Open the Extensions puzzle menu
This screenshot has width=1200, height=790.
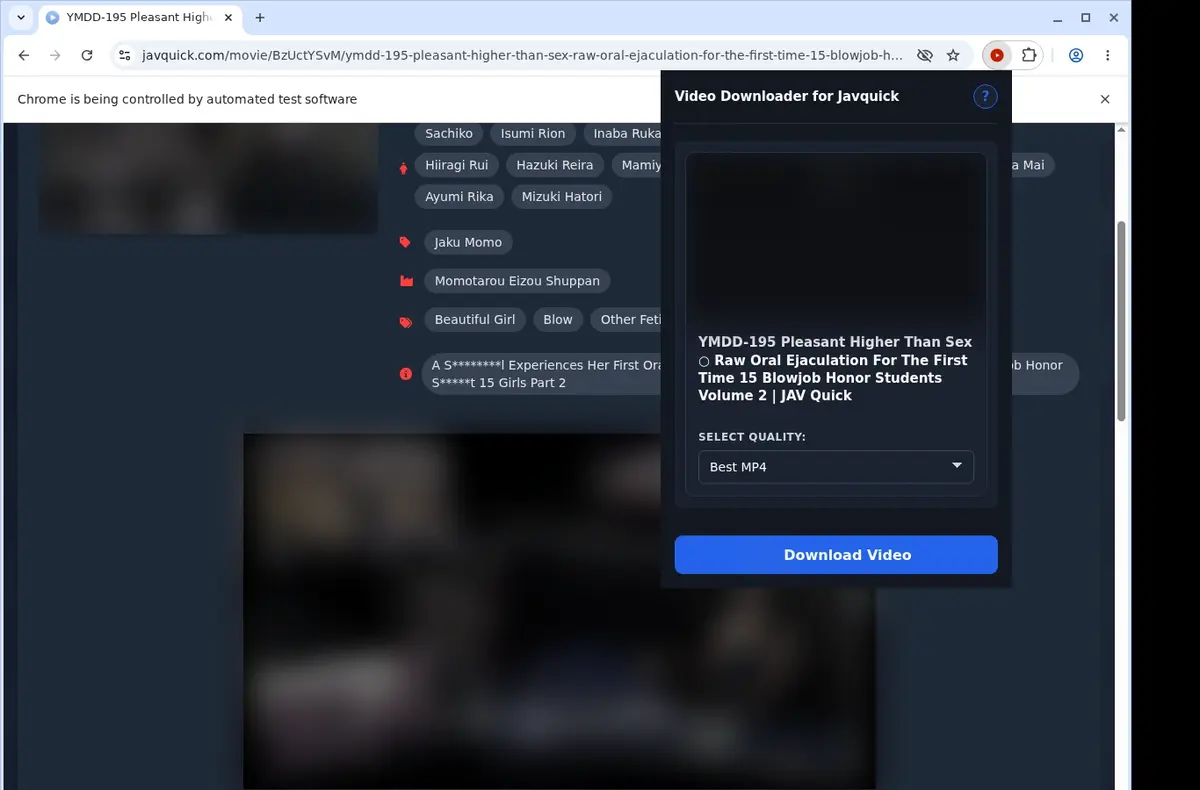1028,56
